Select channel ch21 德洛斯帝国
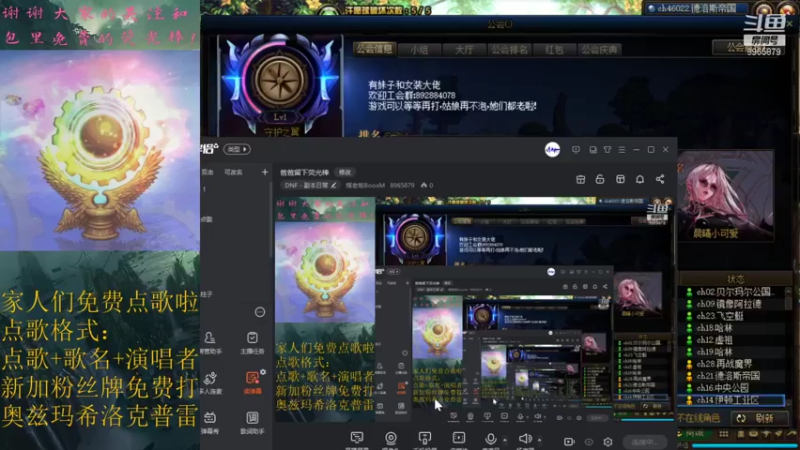Screen dimensions: 800x450 [x=731, y=376]
